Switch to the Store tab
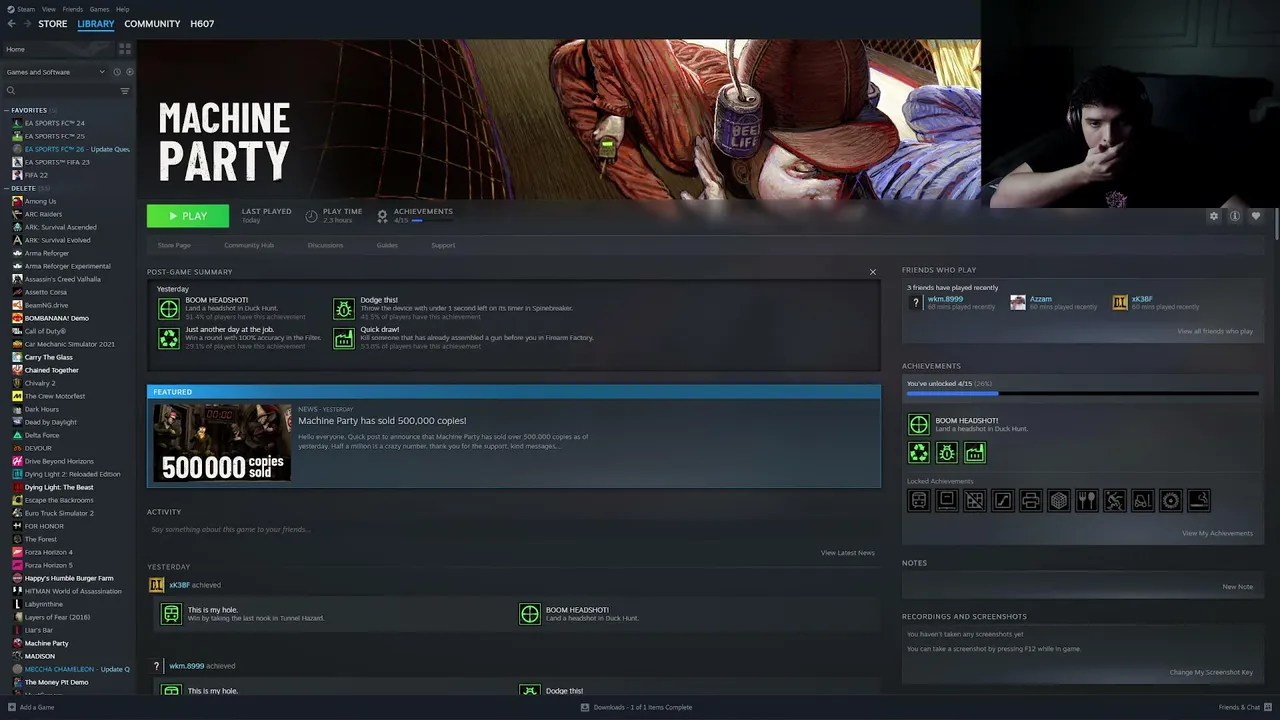 pos(53,24)
